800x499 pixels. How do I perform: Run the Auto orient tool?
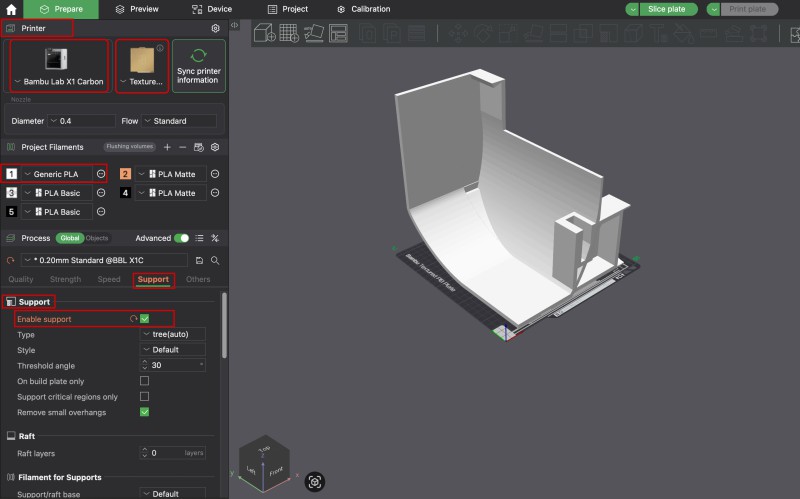[x=314, y=33]
